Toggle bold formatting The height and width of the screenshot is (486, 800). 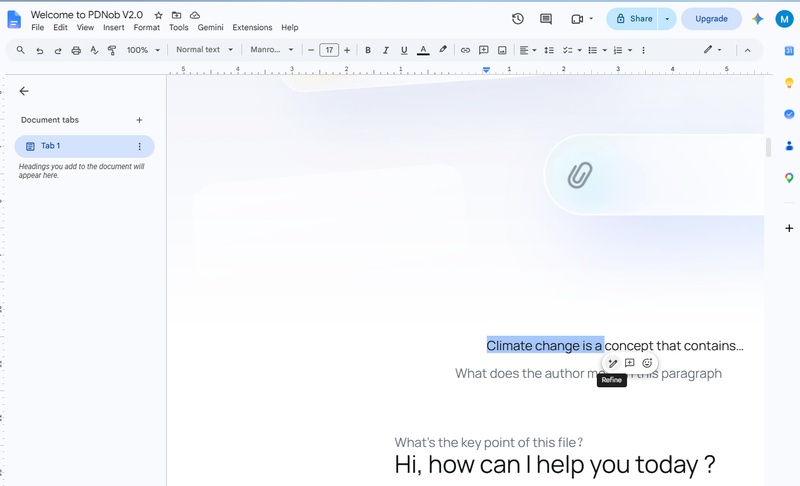367,50
